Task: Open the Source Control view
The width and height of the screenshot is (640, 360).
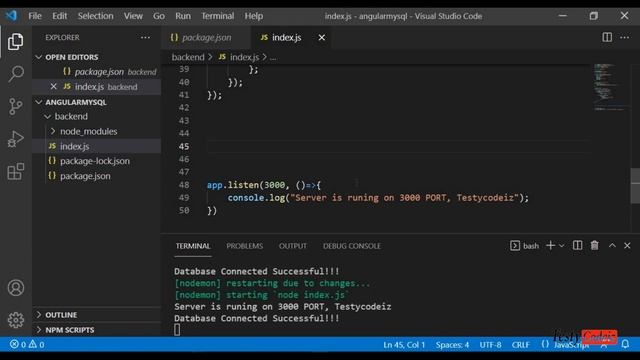Action: click(16, 107)
